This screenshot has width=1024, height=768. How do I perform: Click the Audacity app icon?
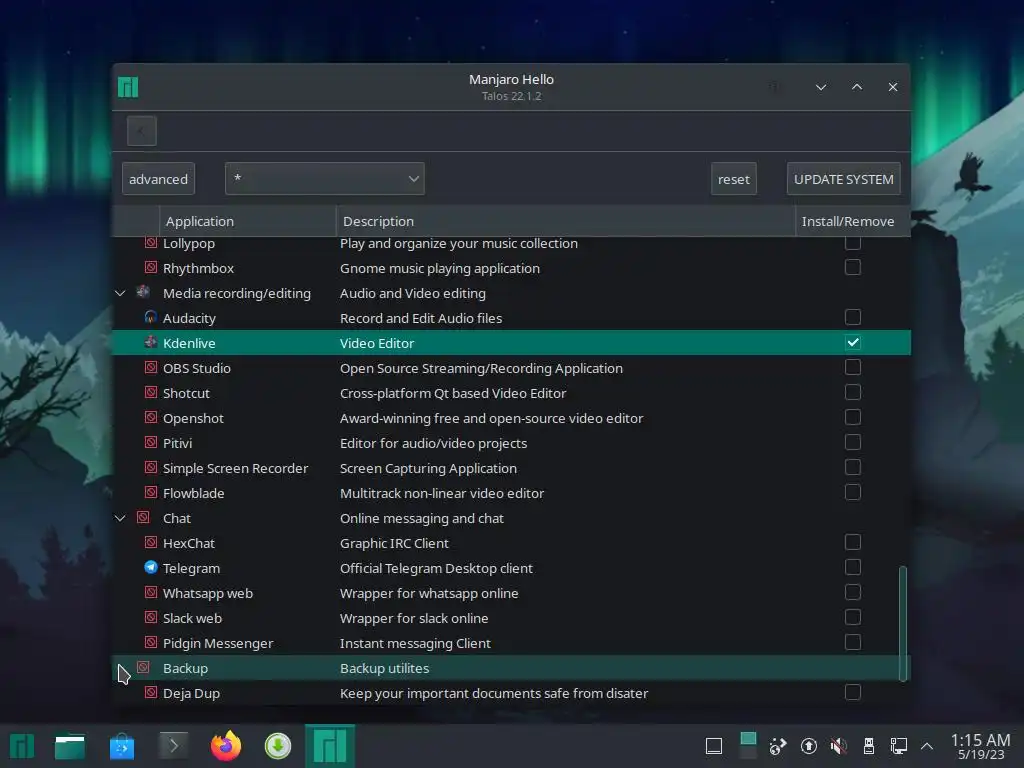pyautogui.click(x=150, y=317)
